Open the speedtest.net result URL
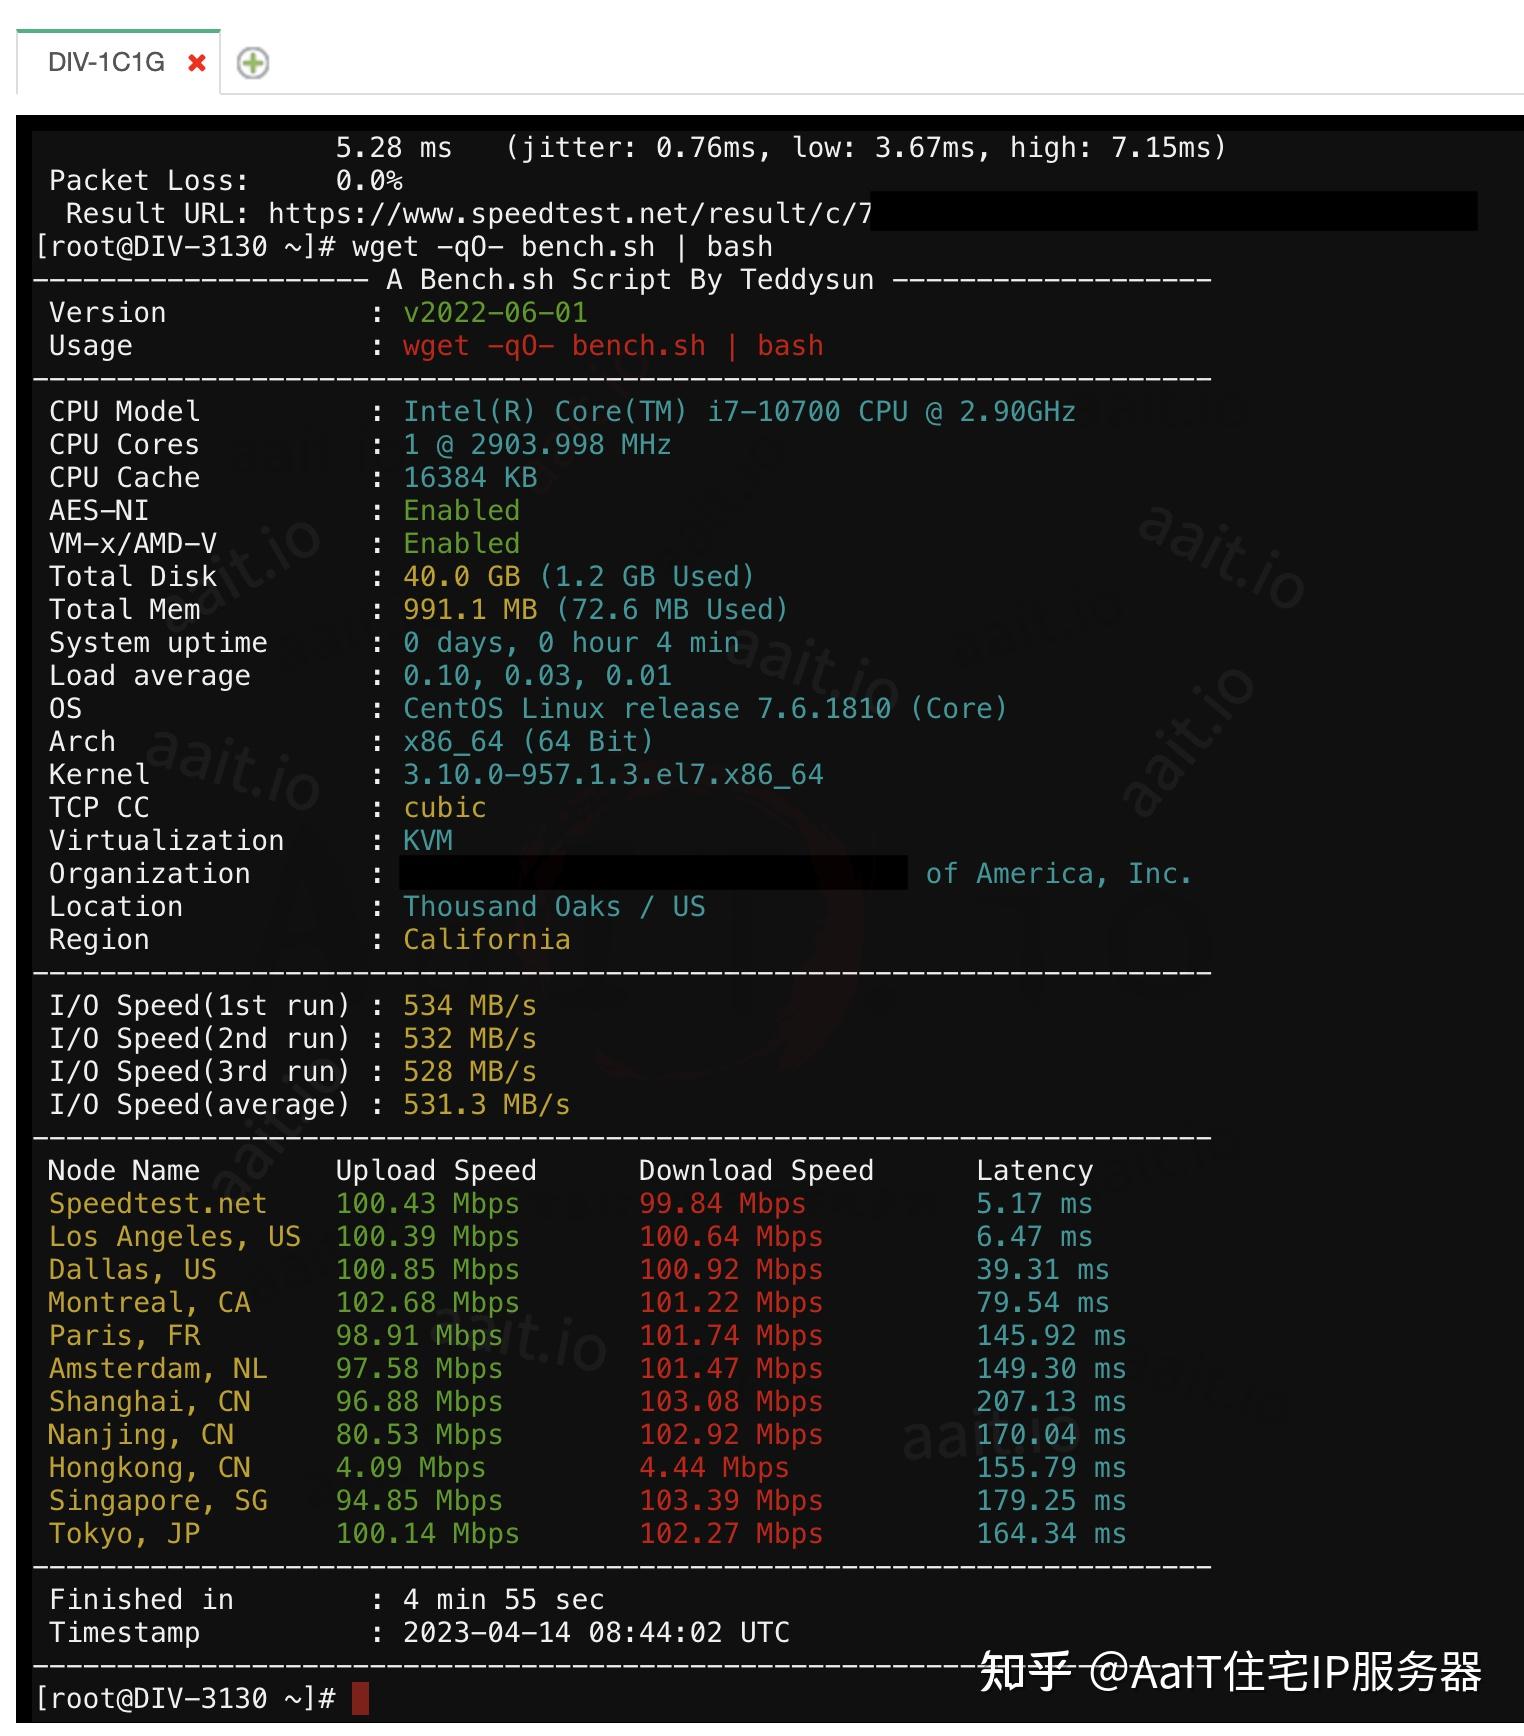Image resolution: width=1524 pixels, height=1736 pixels. point(569,214)
